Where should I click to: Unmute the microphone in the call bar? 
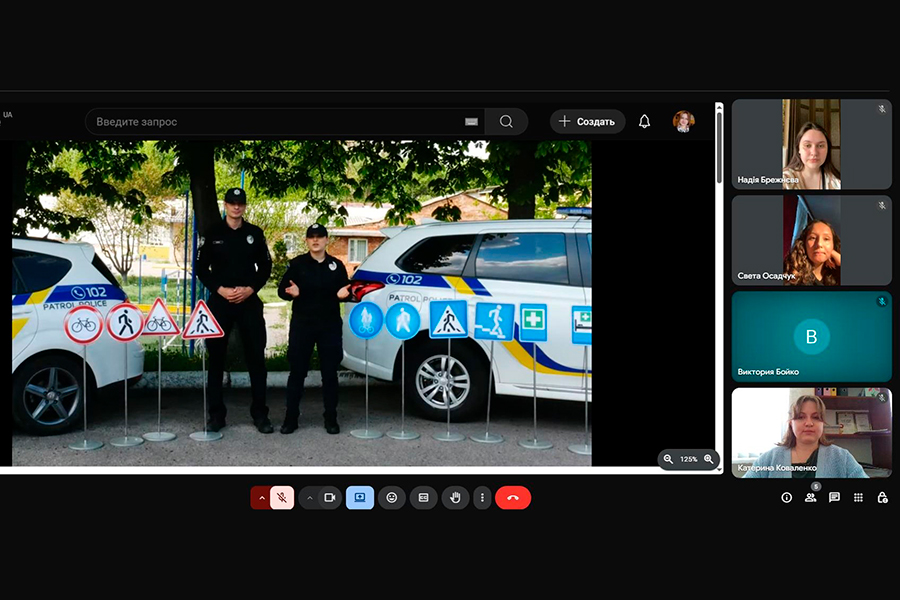click(x=282, y=498)
